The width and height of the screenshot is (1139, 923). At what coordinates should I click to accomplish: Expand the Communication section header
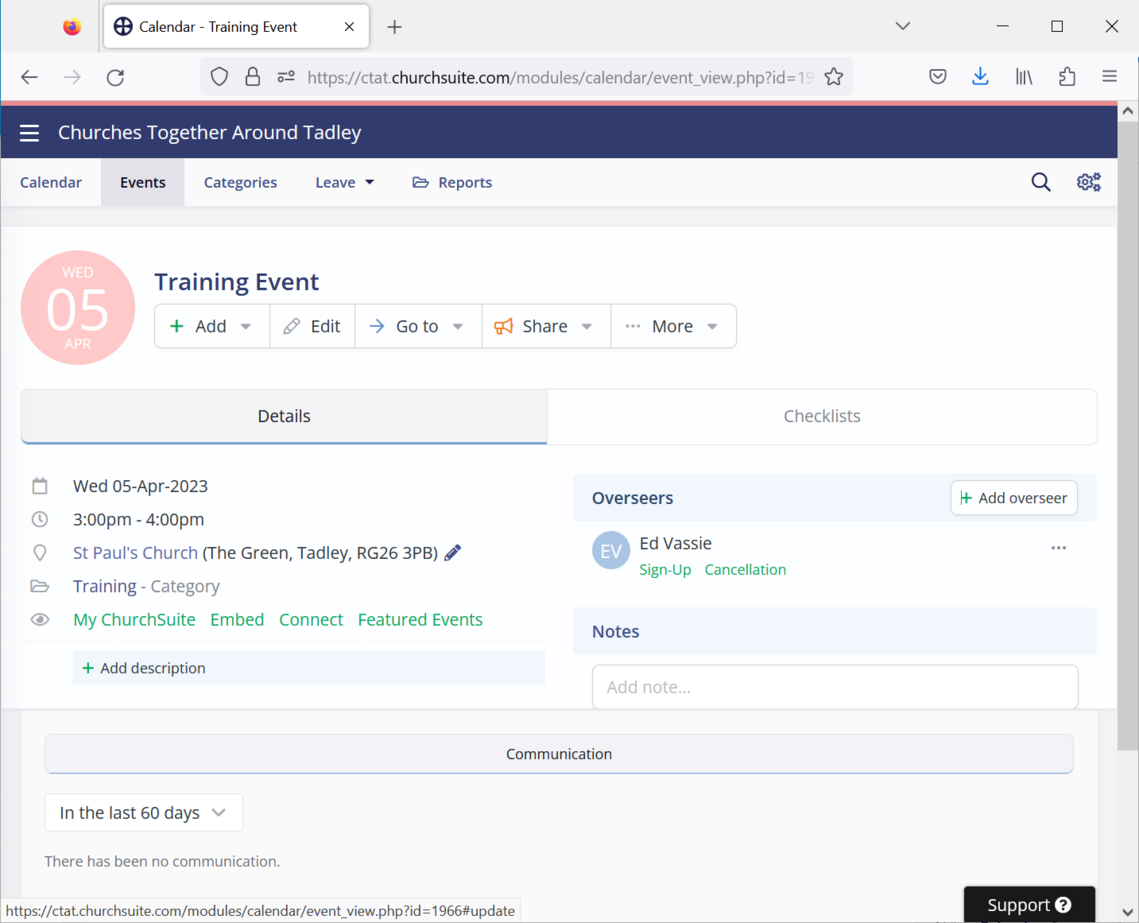(x=559, y=754)
